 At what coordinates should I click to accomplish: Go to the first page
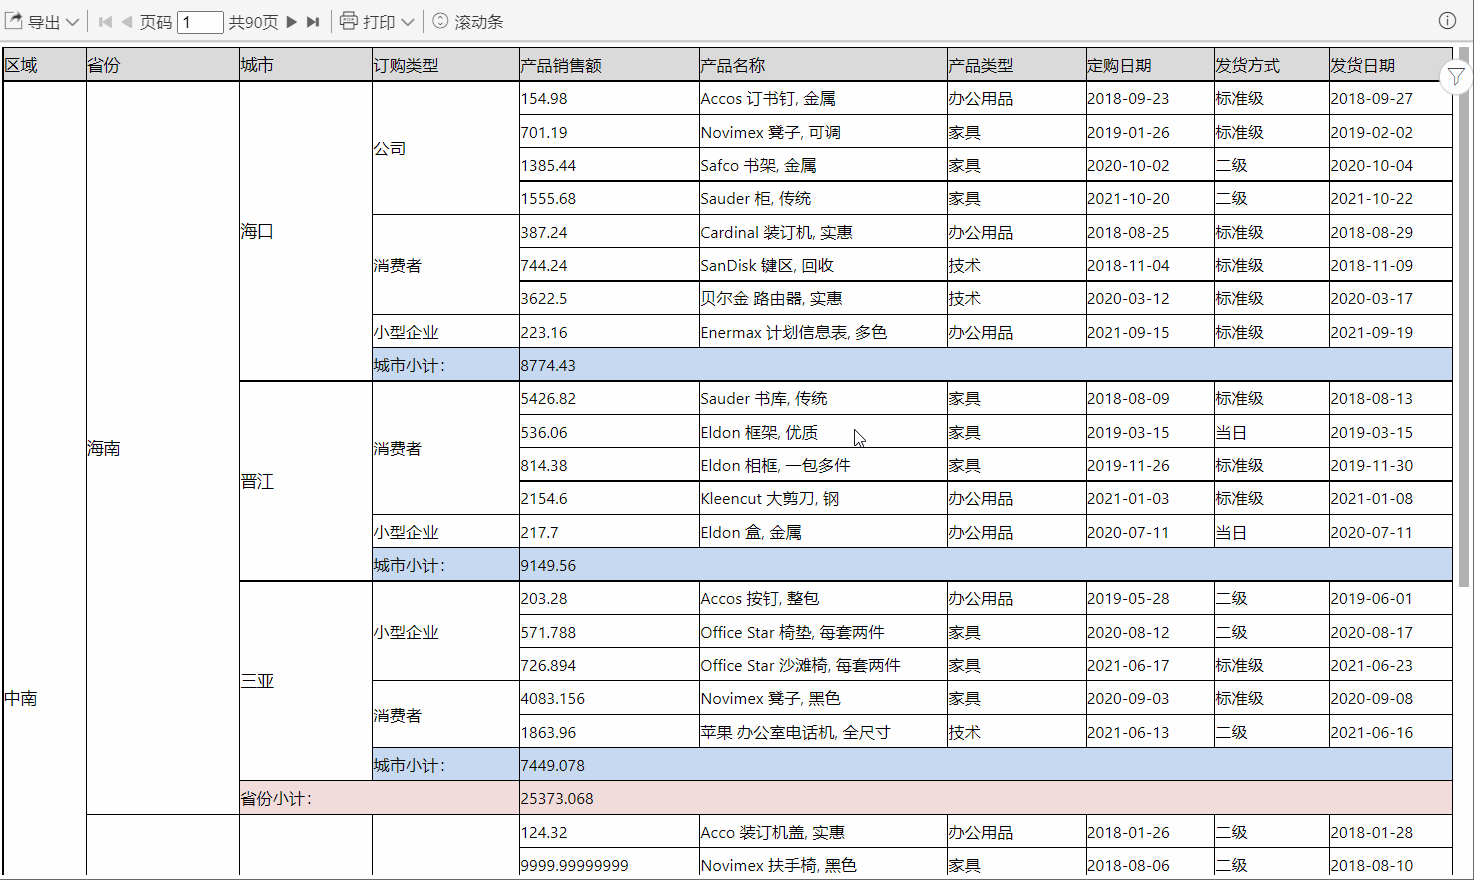pyautogui.click(x=105, y=21)
